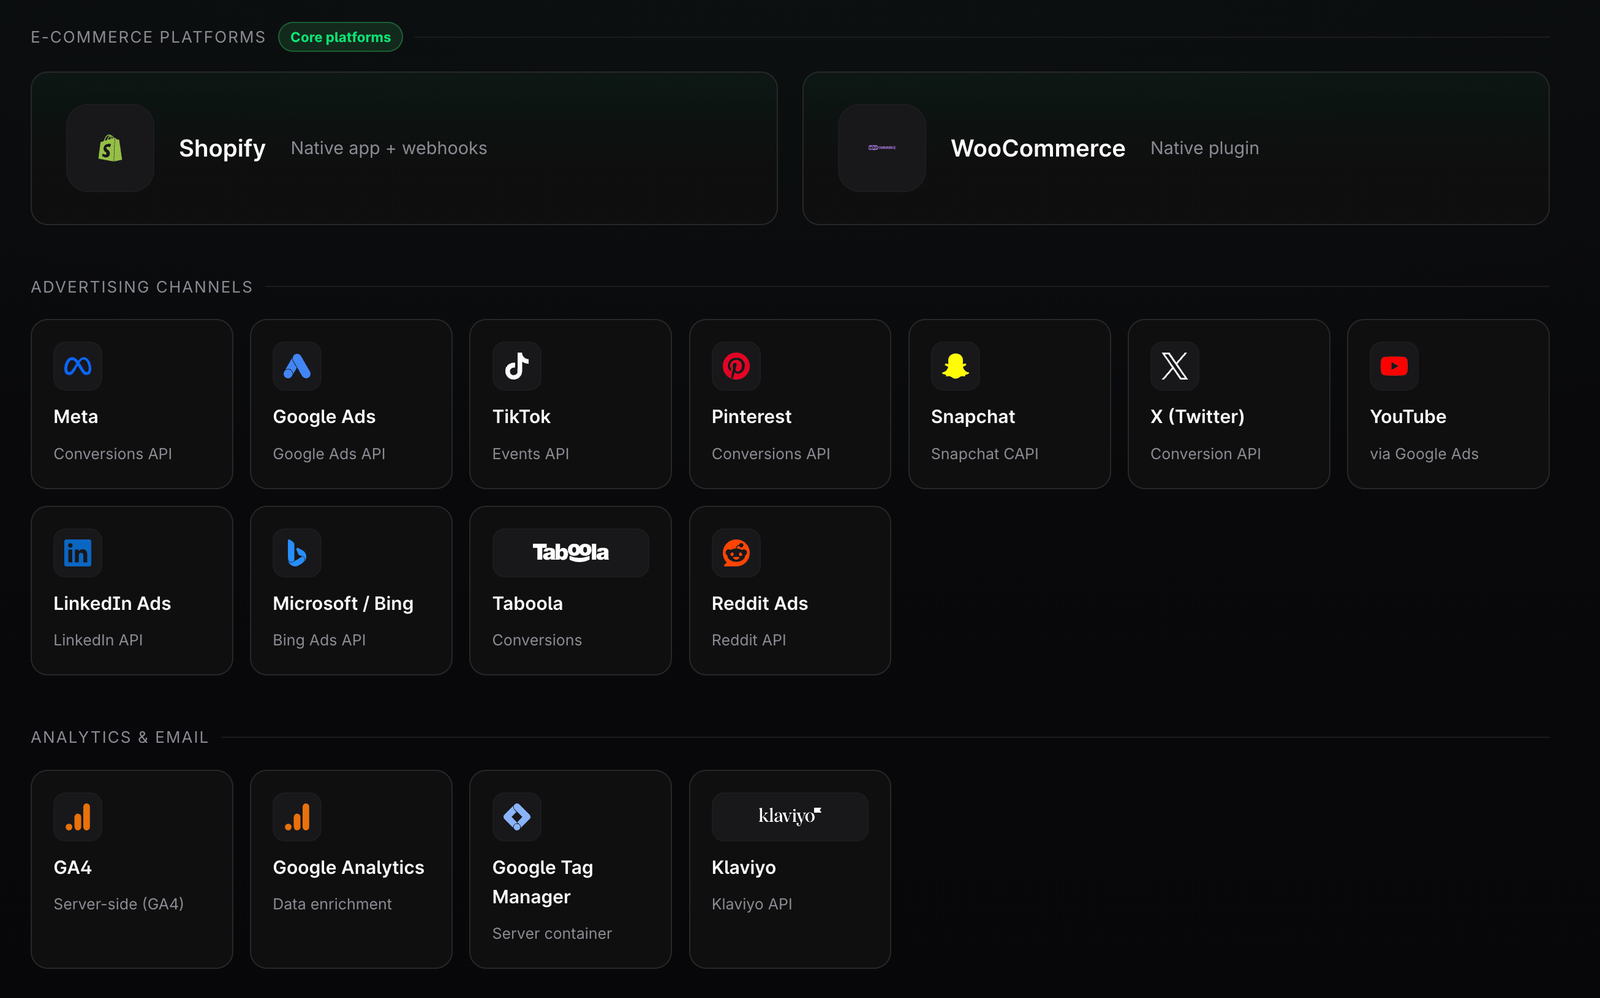Click the Klaviyo card title text
The width and height of the screenshot is (1600, 998).
click(x=743, y=868)
